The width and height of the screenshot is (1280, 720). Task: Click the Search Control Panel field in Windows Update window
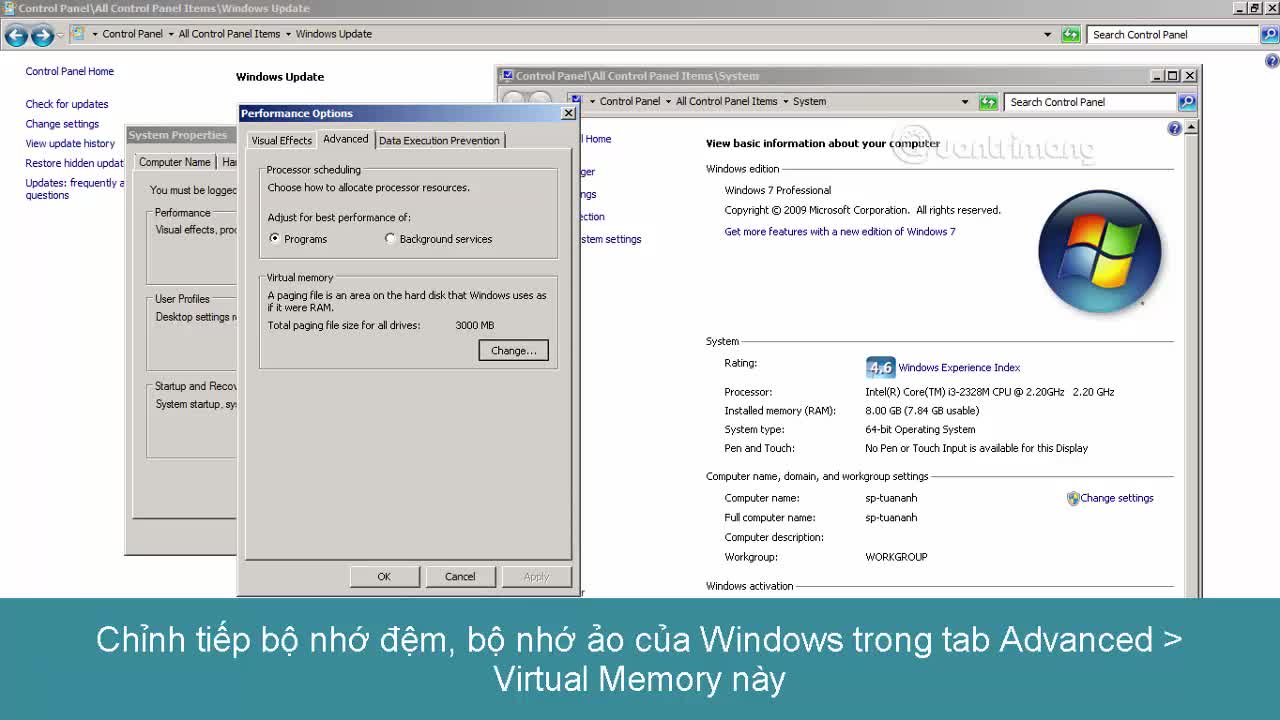tap(1174, 34)
